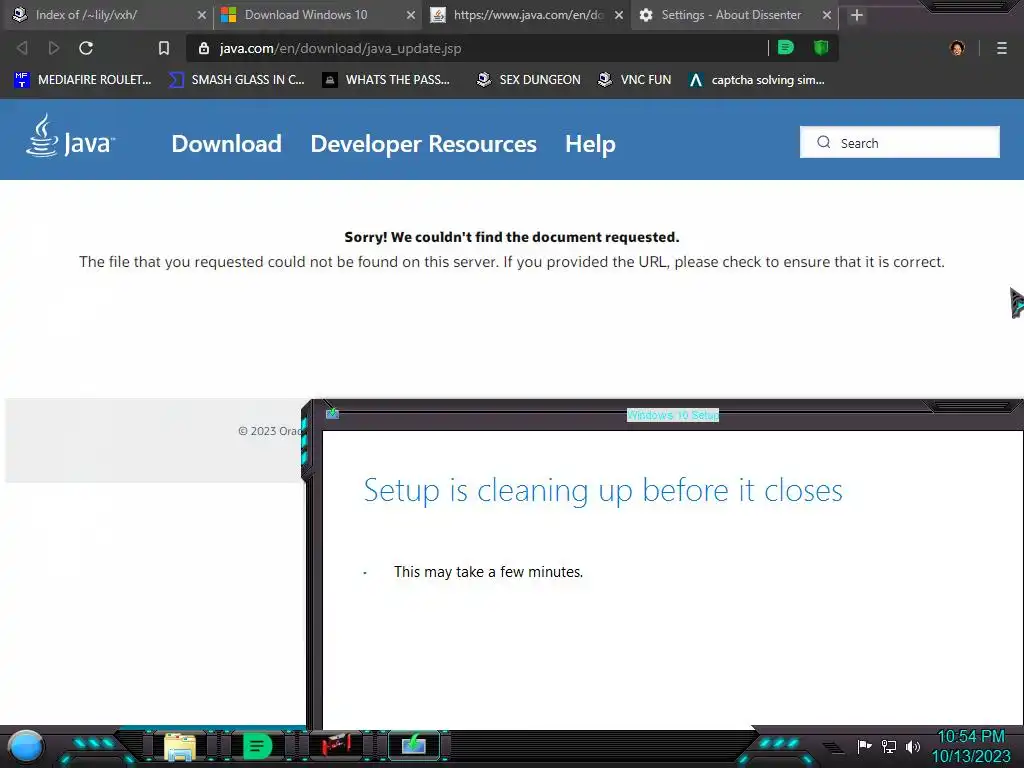
Task: Click 'This may take a few minutes.' text
Action: pos(488,571)
